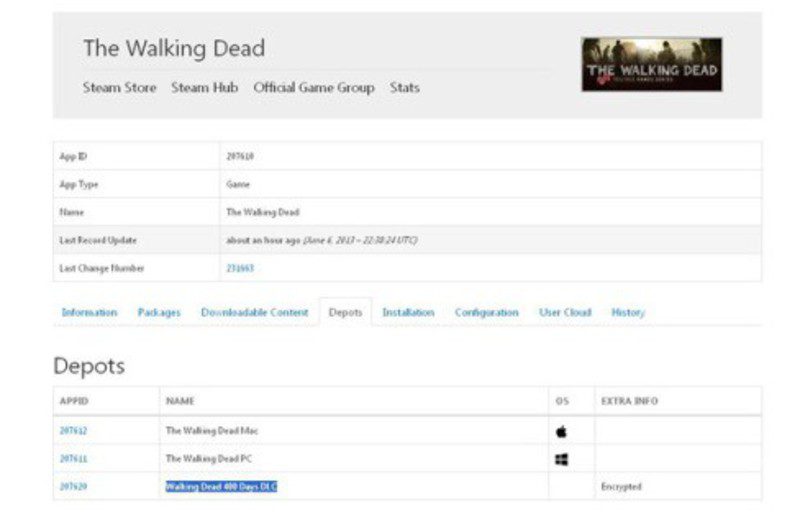800x520 pixels.
Task: Show the User Cloud tab
Action: coord(565,313)
